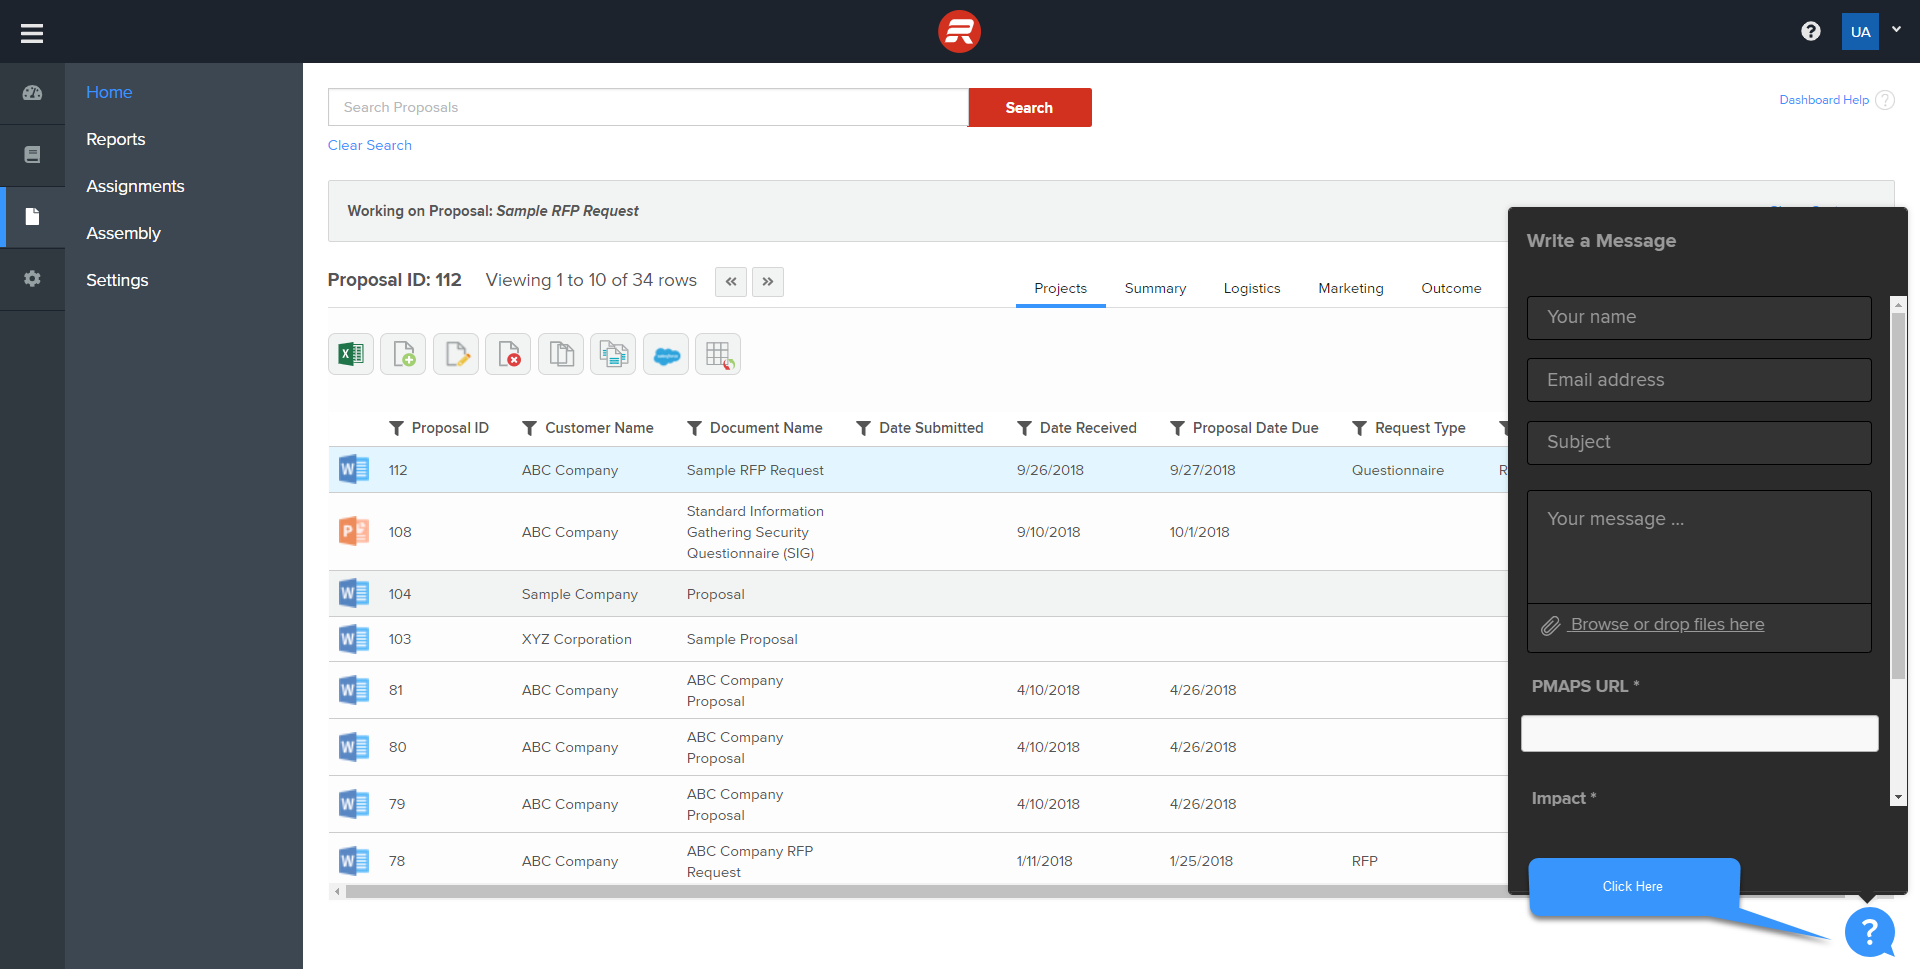Open the Dashboard Help link
The image size is (1920, 969).
pyautogui.click(x=1823, y=100)
